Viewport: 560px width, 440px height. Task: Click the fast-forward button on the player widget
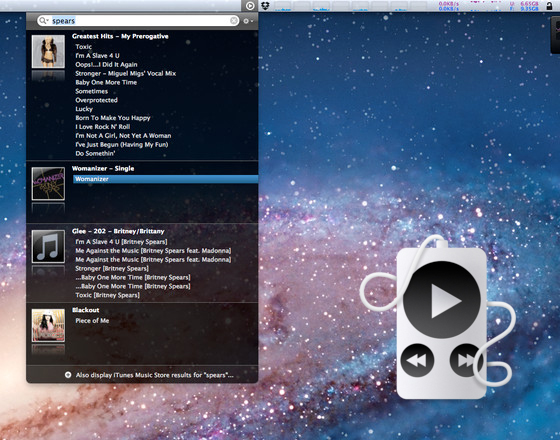466,360
